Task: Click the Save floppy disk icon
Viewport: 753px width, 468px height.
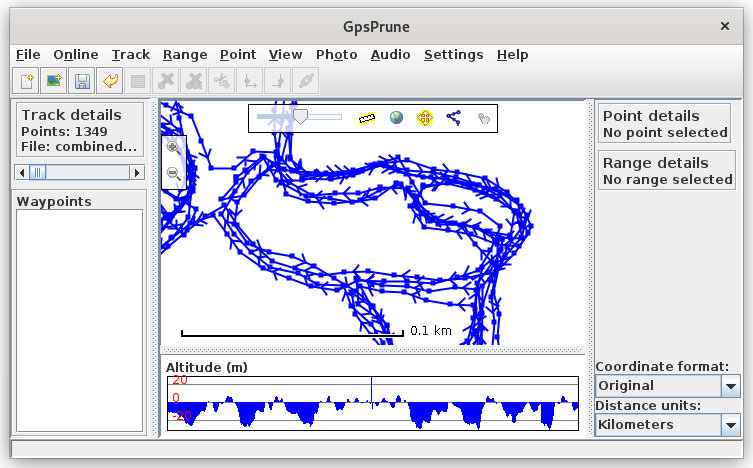Action: coord(82,81)
